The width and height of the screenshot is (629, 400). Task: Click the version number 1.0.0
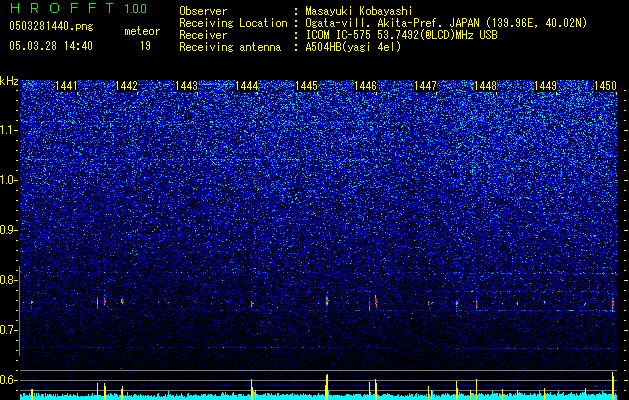click(135, 9)
